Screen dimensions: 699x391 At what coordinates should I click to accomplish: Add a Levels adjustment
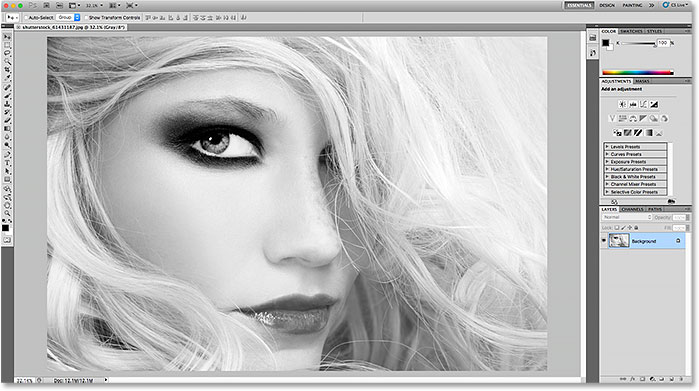tap(633, 104)
